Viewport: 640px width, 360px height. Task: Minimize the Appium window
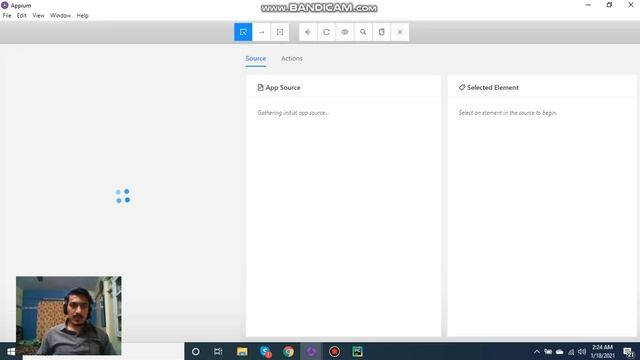coord(588,5)
